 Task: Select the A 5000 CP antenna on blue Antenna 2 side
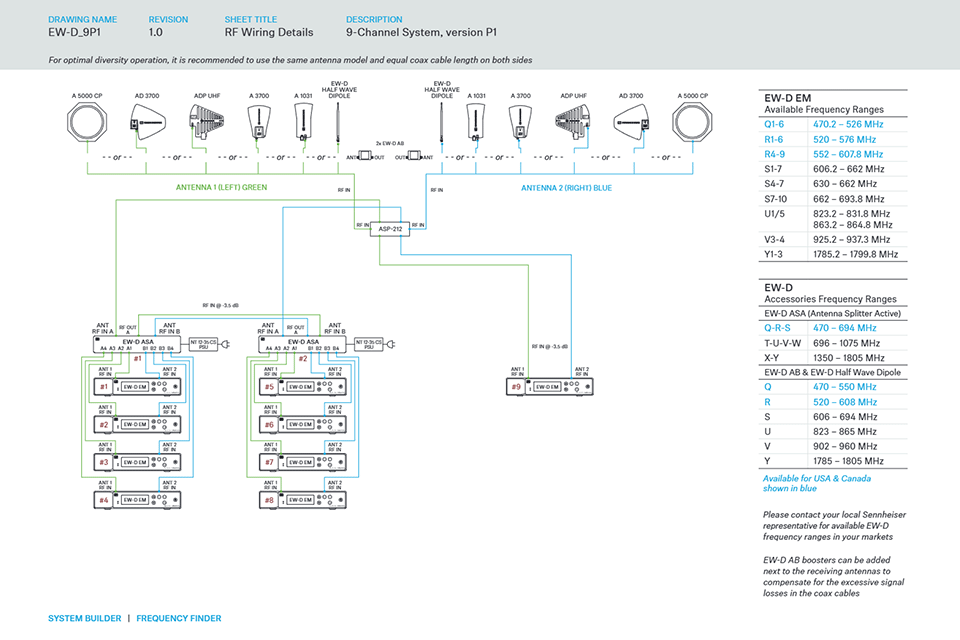coord(692,121)
